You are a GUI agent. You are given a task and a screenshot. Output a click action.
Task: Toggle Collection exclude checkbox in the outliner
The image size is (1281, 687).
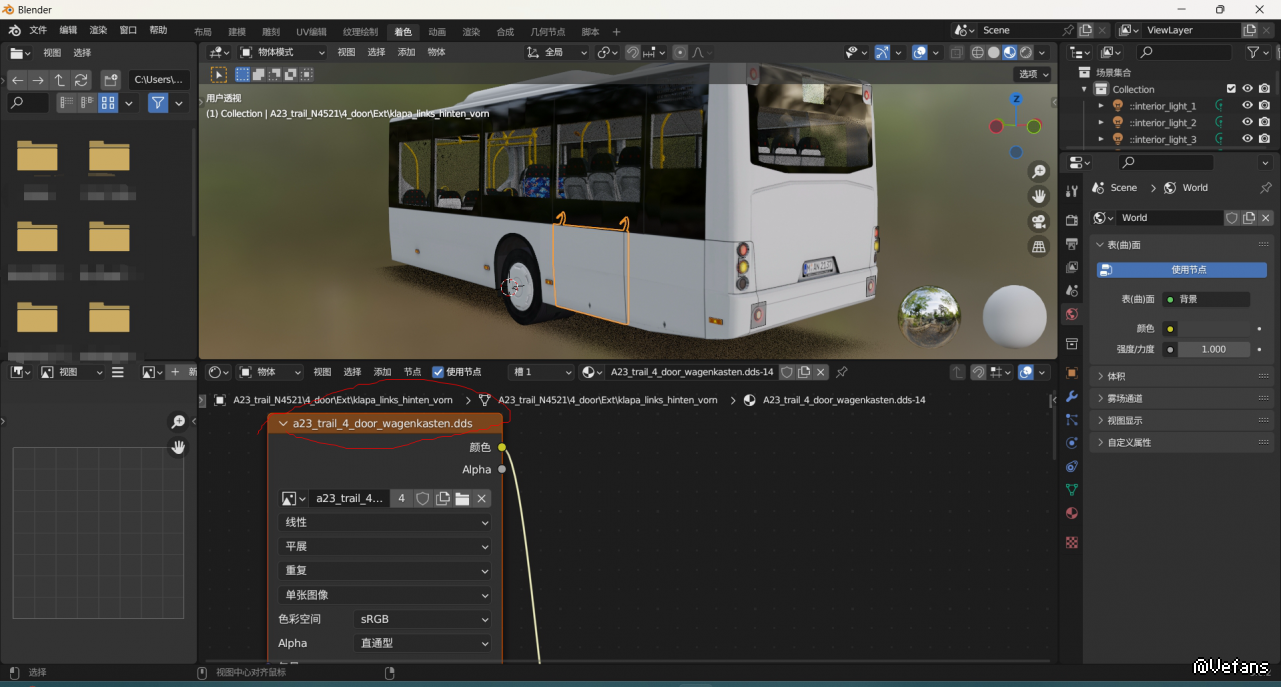(x=1231, y=89)
